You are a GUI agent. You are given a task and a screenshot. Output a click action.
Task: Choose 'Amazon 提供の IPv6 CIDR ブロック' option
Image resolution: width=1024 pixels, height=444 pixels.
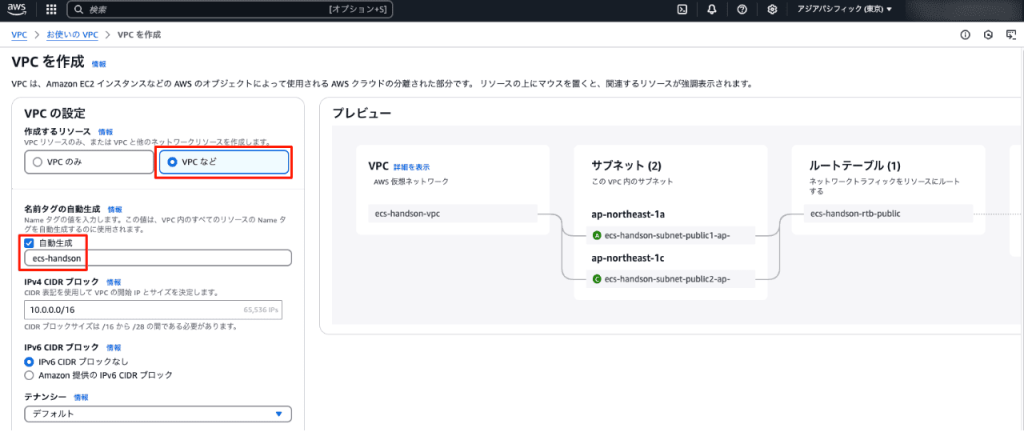click(x=29, y=375)
